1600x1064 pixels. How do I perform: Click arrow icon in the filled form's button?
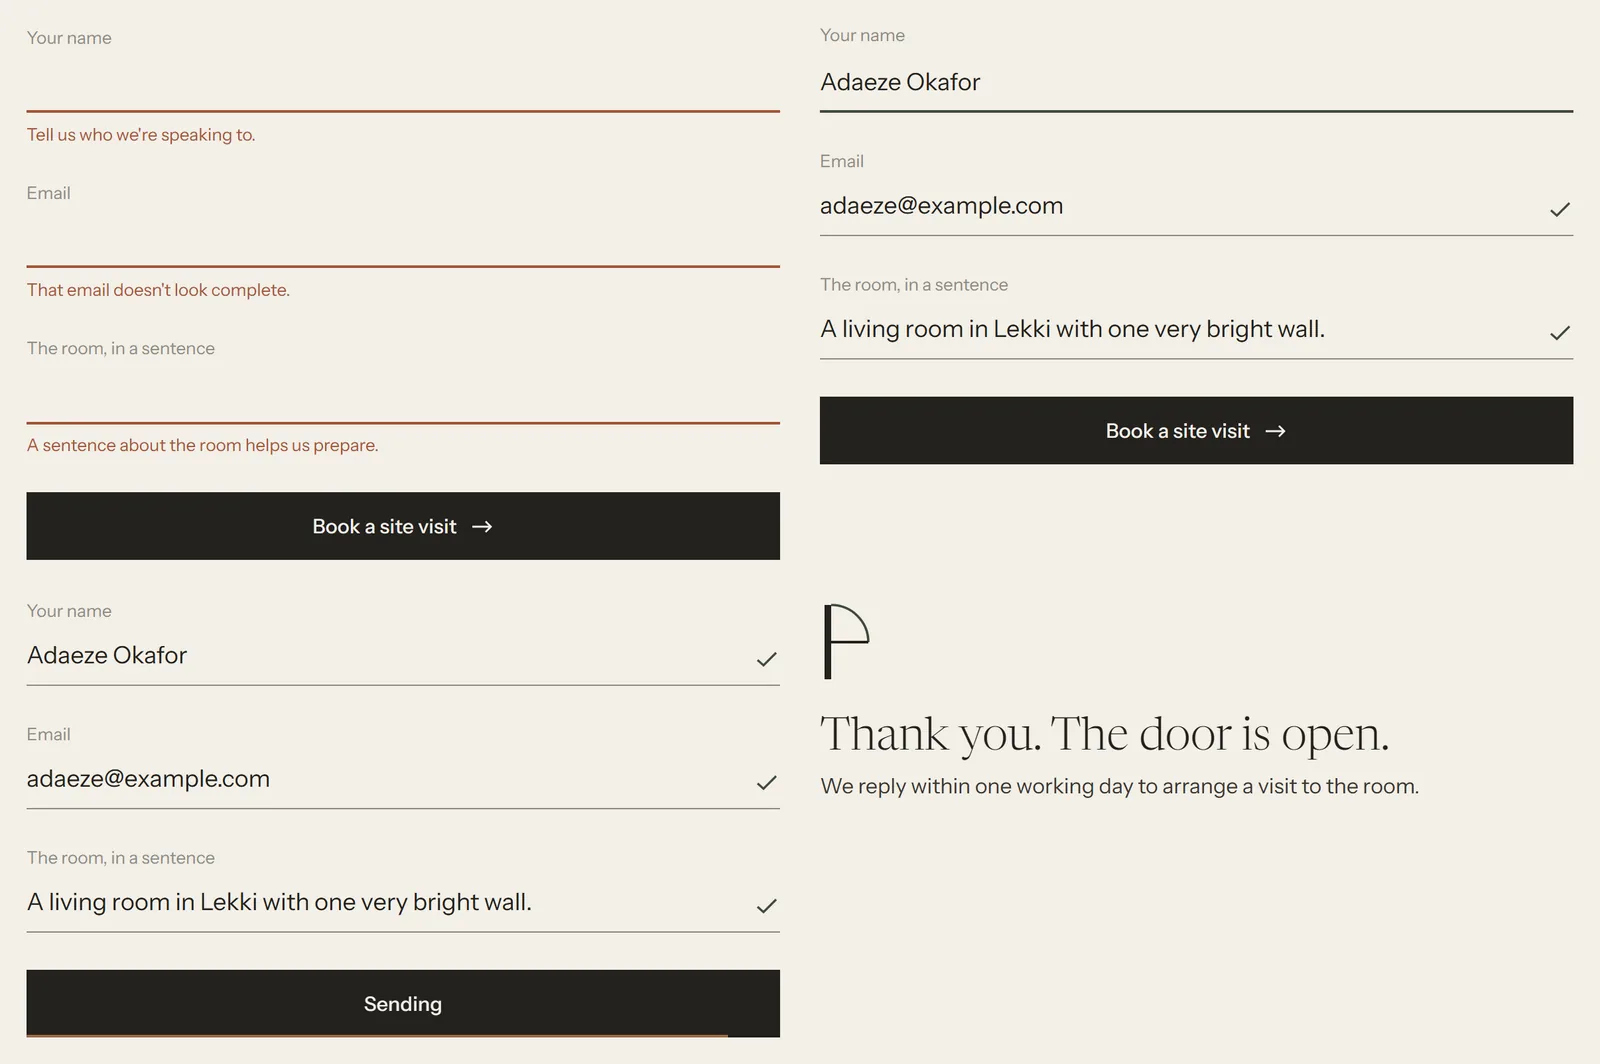[1275, 431]
